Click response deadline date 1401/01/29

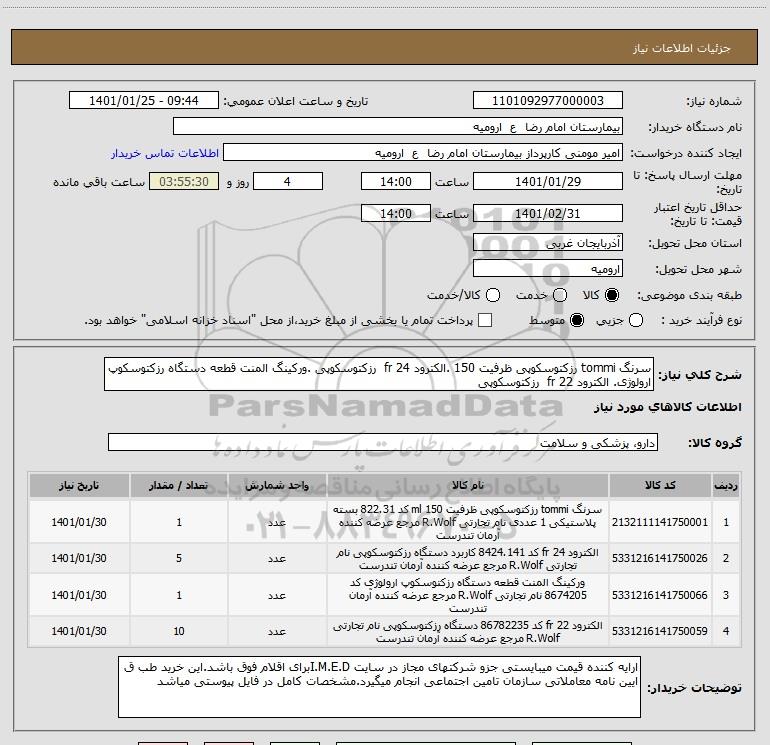548,181
